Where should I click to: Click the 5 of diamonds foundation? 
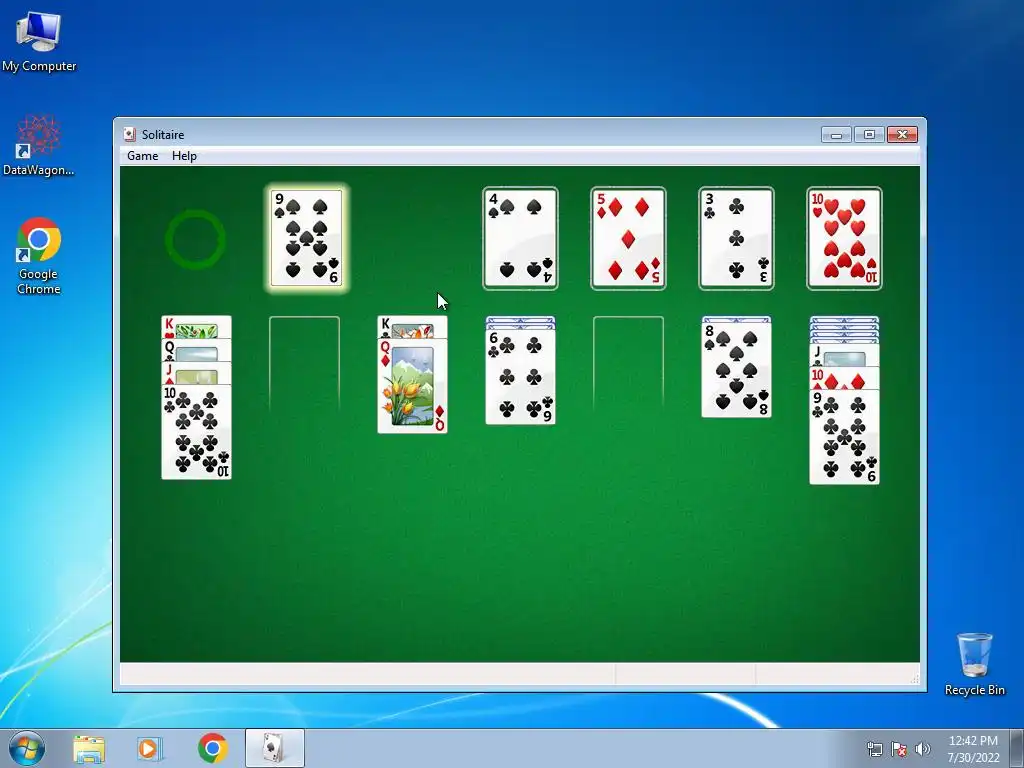[x=628, y=238]
